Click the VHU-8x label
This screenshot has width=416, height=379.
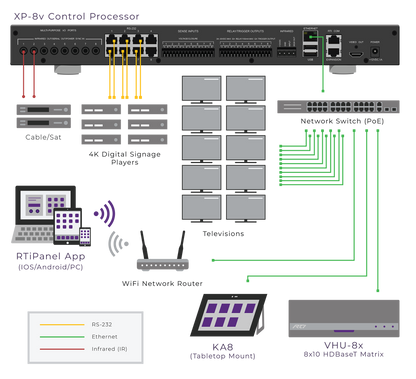[344, 345]
